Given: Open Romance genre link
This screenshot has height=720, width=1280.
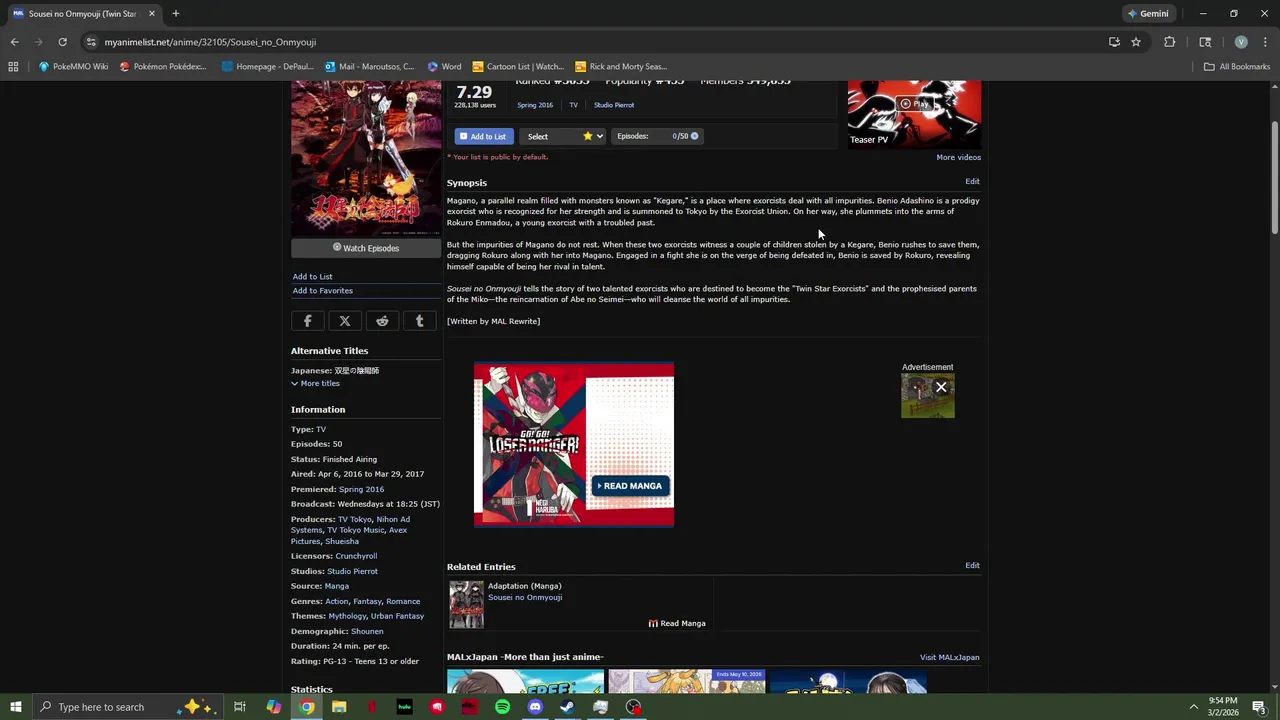Looking at the screenshot, I should point(403,602).
